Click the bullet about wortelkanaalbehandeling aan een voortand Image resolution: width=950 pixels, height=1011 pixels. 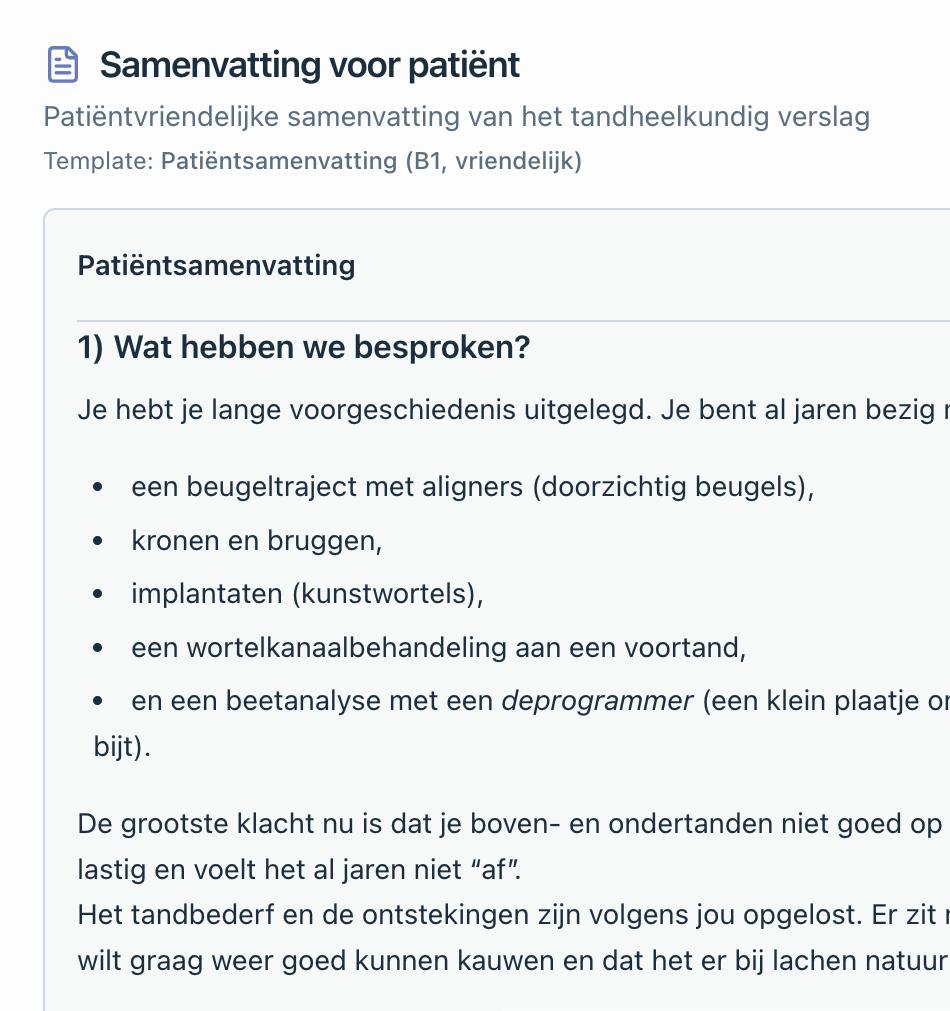tap(439, 647)
